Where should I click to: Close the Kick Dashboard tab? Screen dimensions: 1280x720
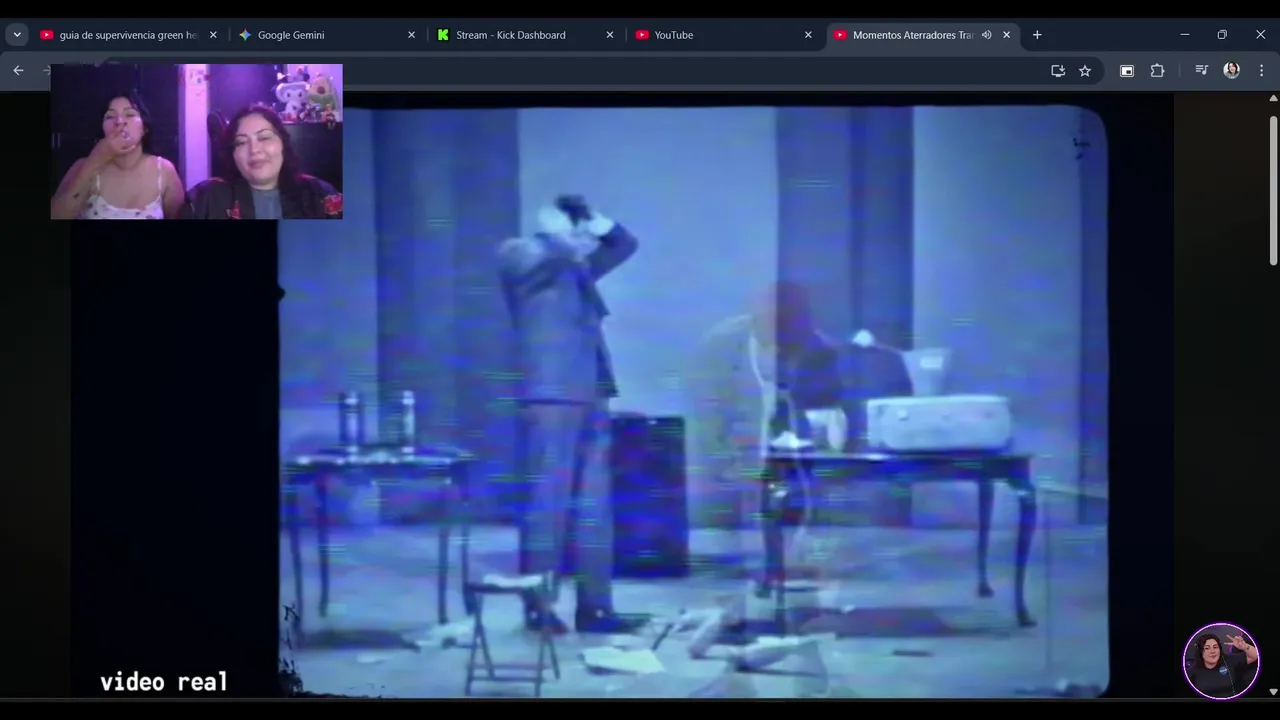(610, 35)
